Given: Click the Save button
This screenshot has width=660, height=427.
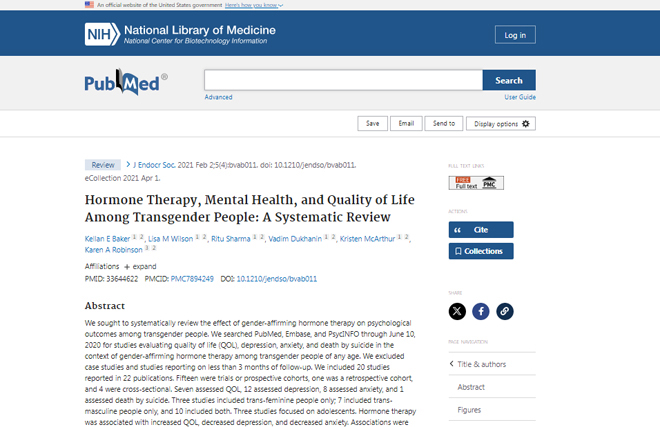Looking at the screenshot, I should click(x=373, y=123).
